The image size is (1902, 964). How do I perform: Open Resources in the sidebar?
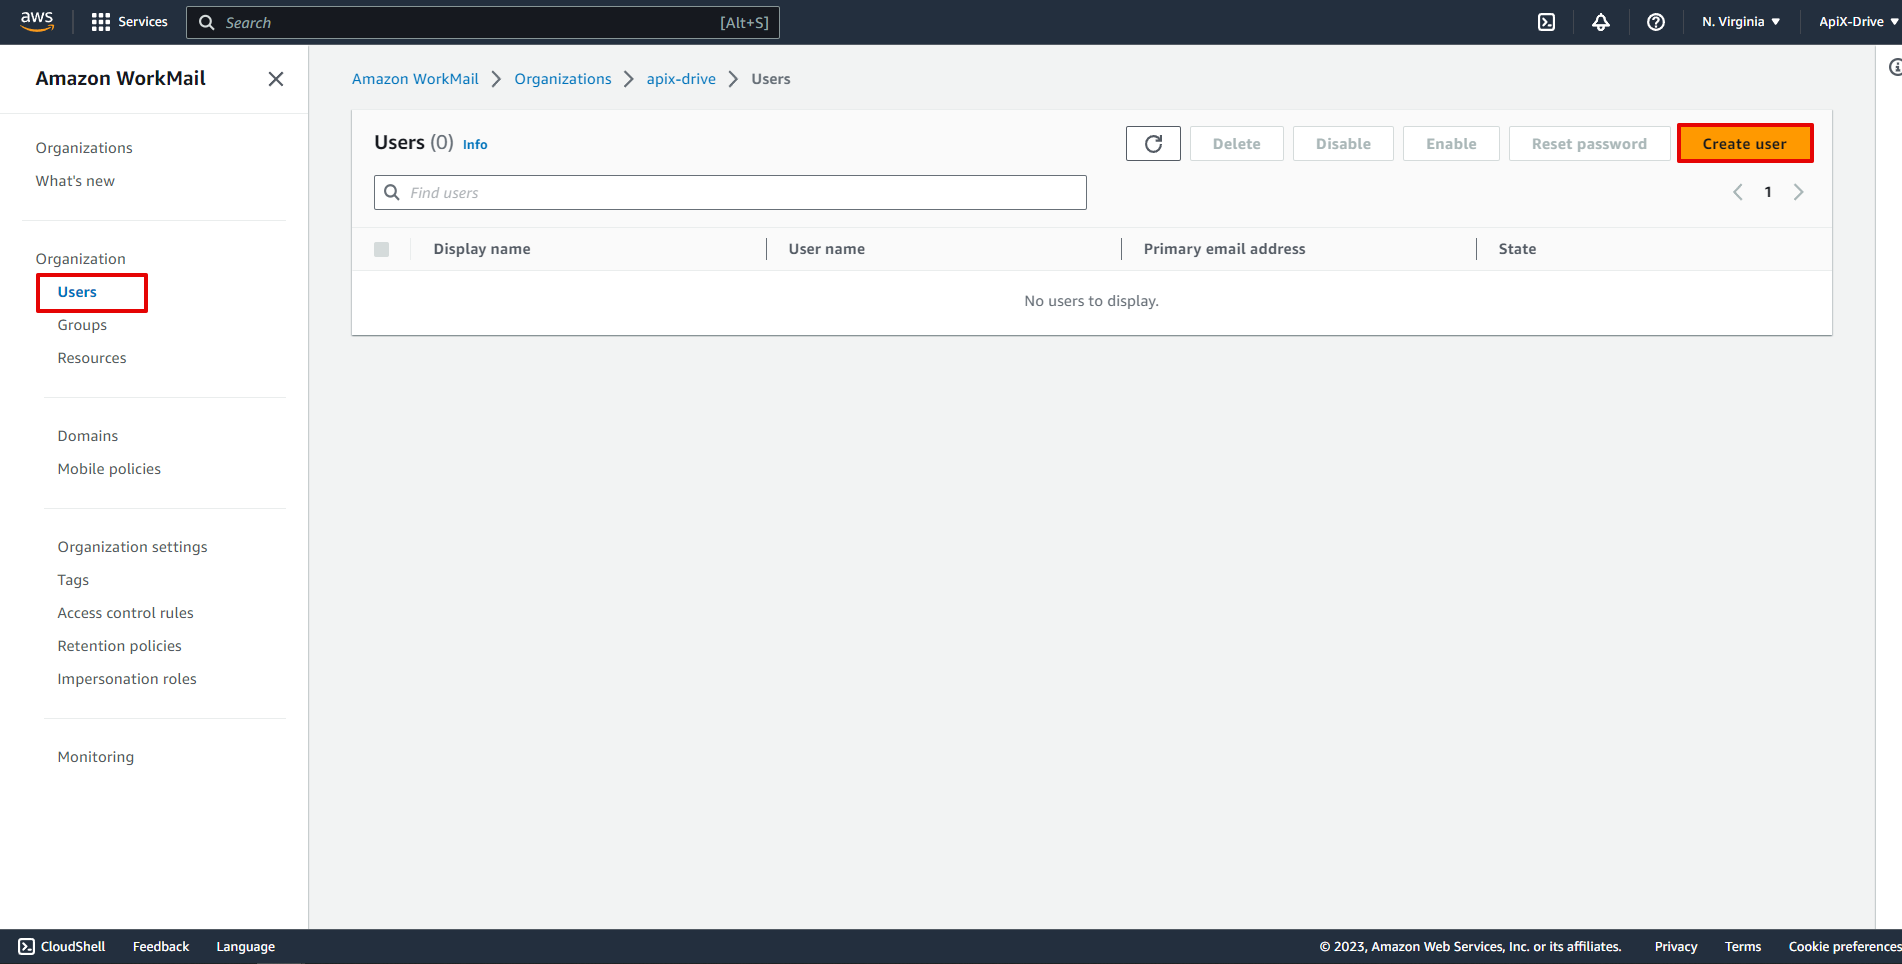92,358
